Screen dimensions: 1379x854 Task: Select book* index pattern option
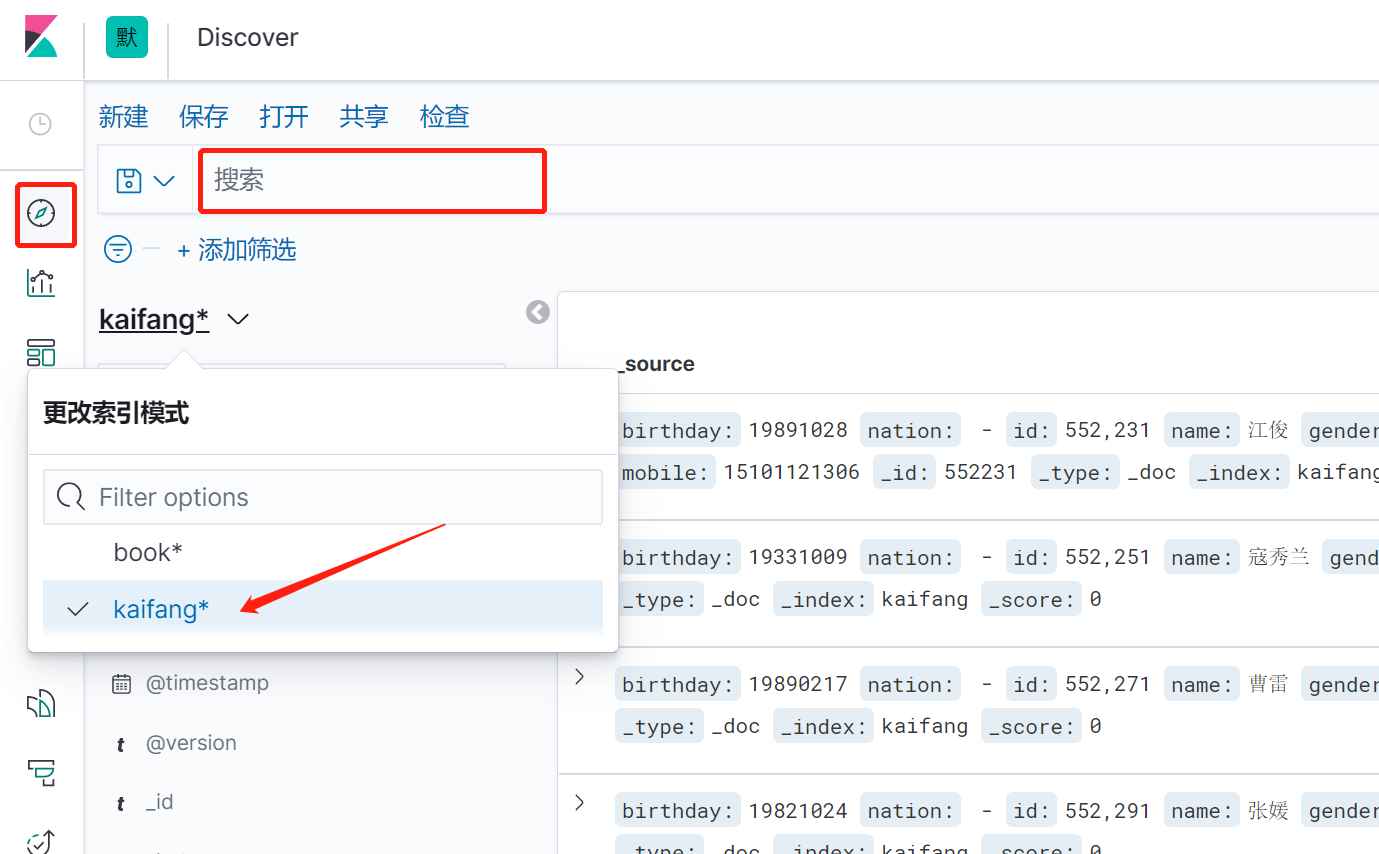[x=148, y=552]
